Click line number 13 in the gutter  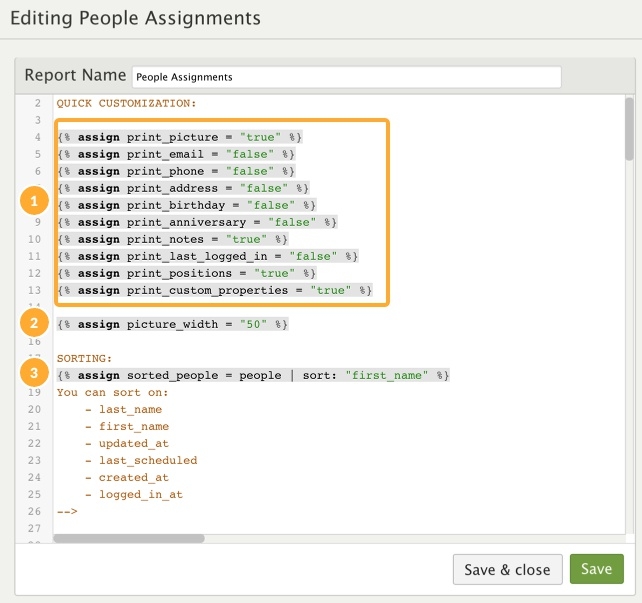tap(34, 290)
